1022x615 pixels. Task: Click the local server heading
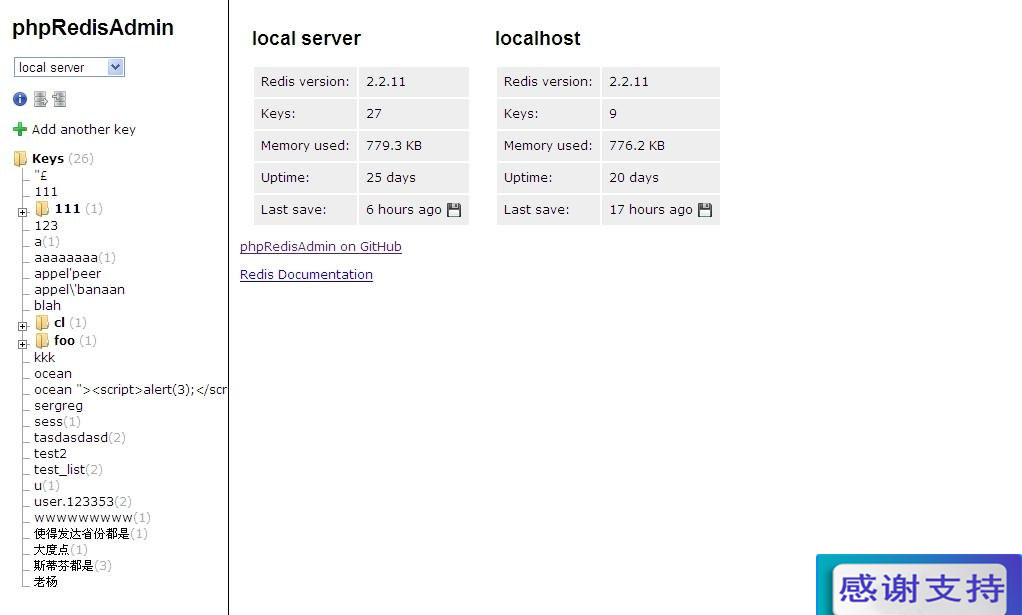pos(306,38)
